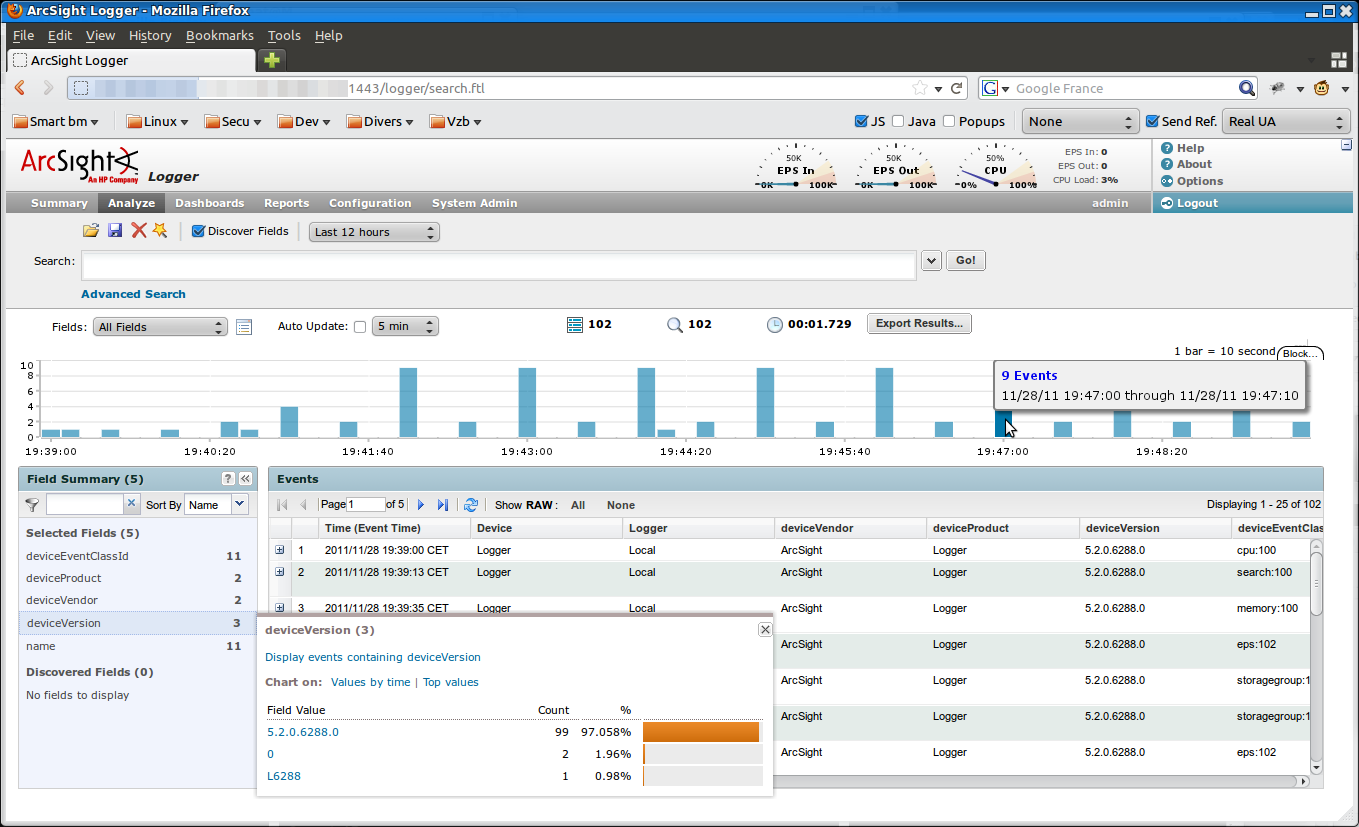Clear the search with red X icon

pyautogui.click(x=138, y=231)
